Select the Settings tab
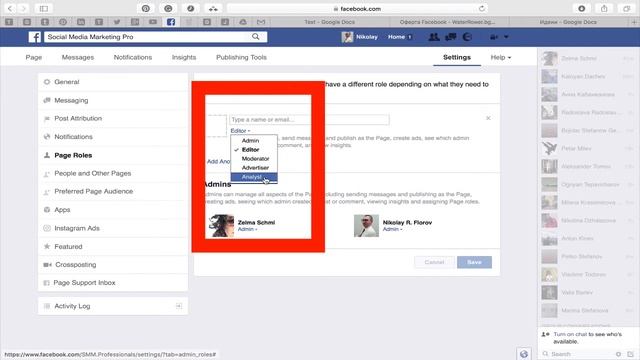 pyautogui.click(x=457, y=58)
